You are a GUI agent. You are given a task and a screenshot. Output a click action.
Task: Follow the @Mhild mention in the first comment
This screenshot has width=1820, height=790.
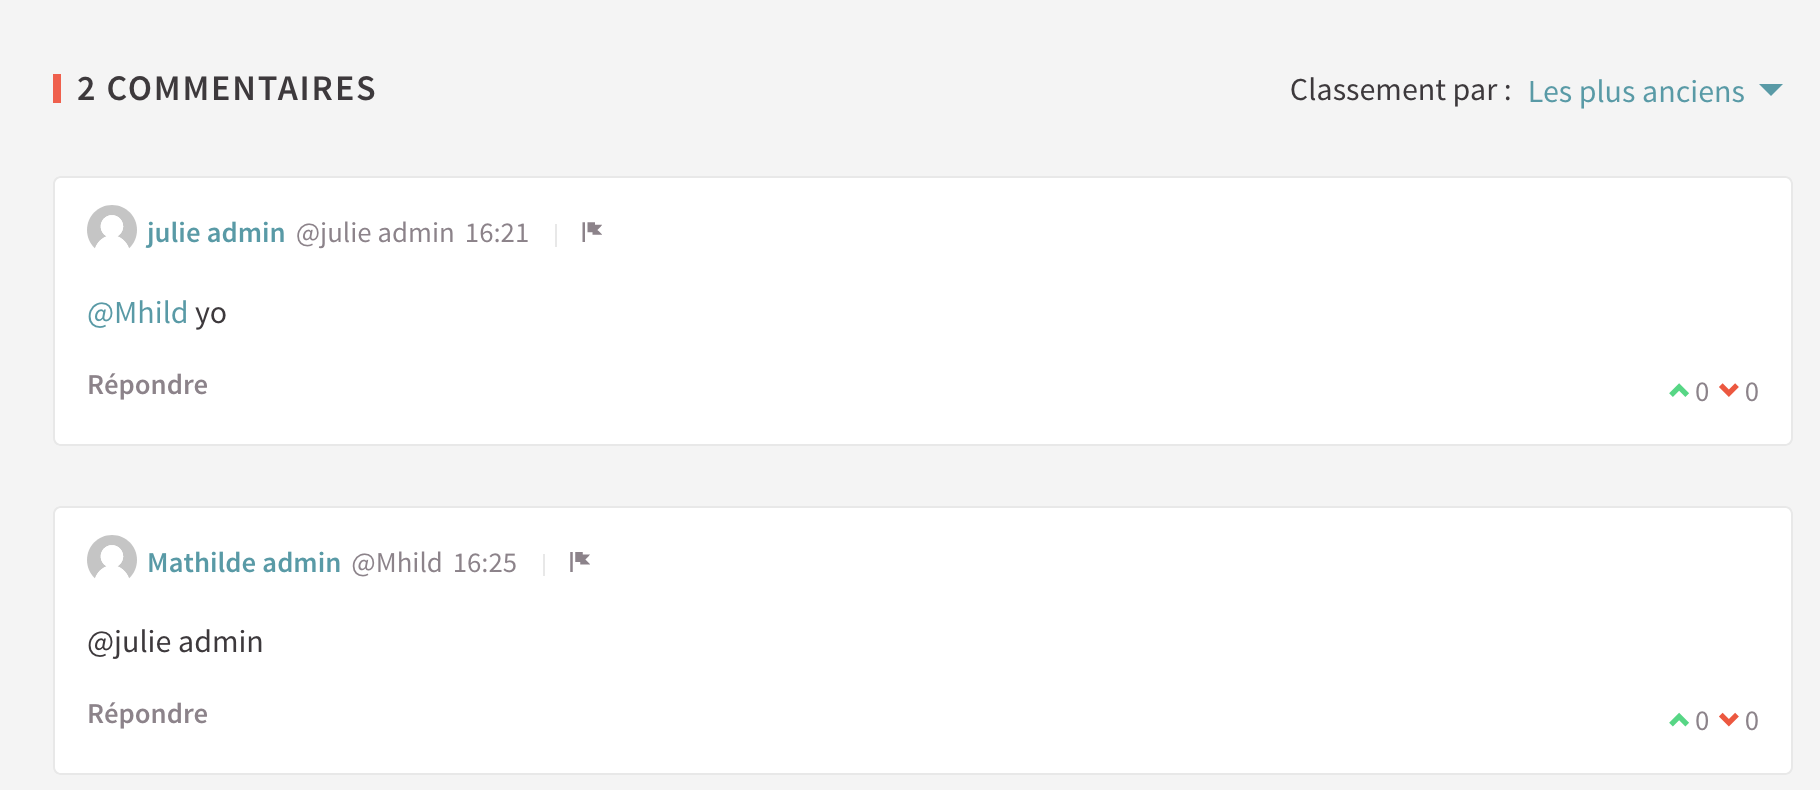138,313
